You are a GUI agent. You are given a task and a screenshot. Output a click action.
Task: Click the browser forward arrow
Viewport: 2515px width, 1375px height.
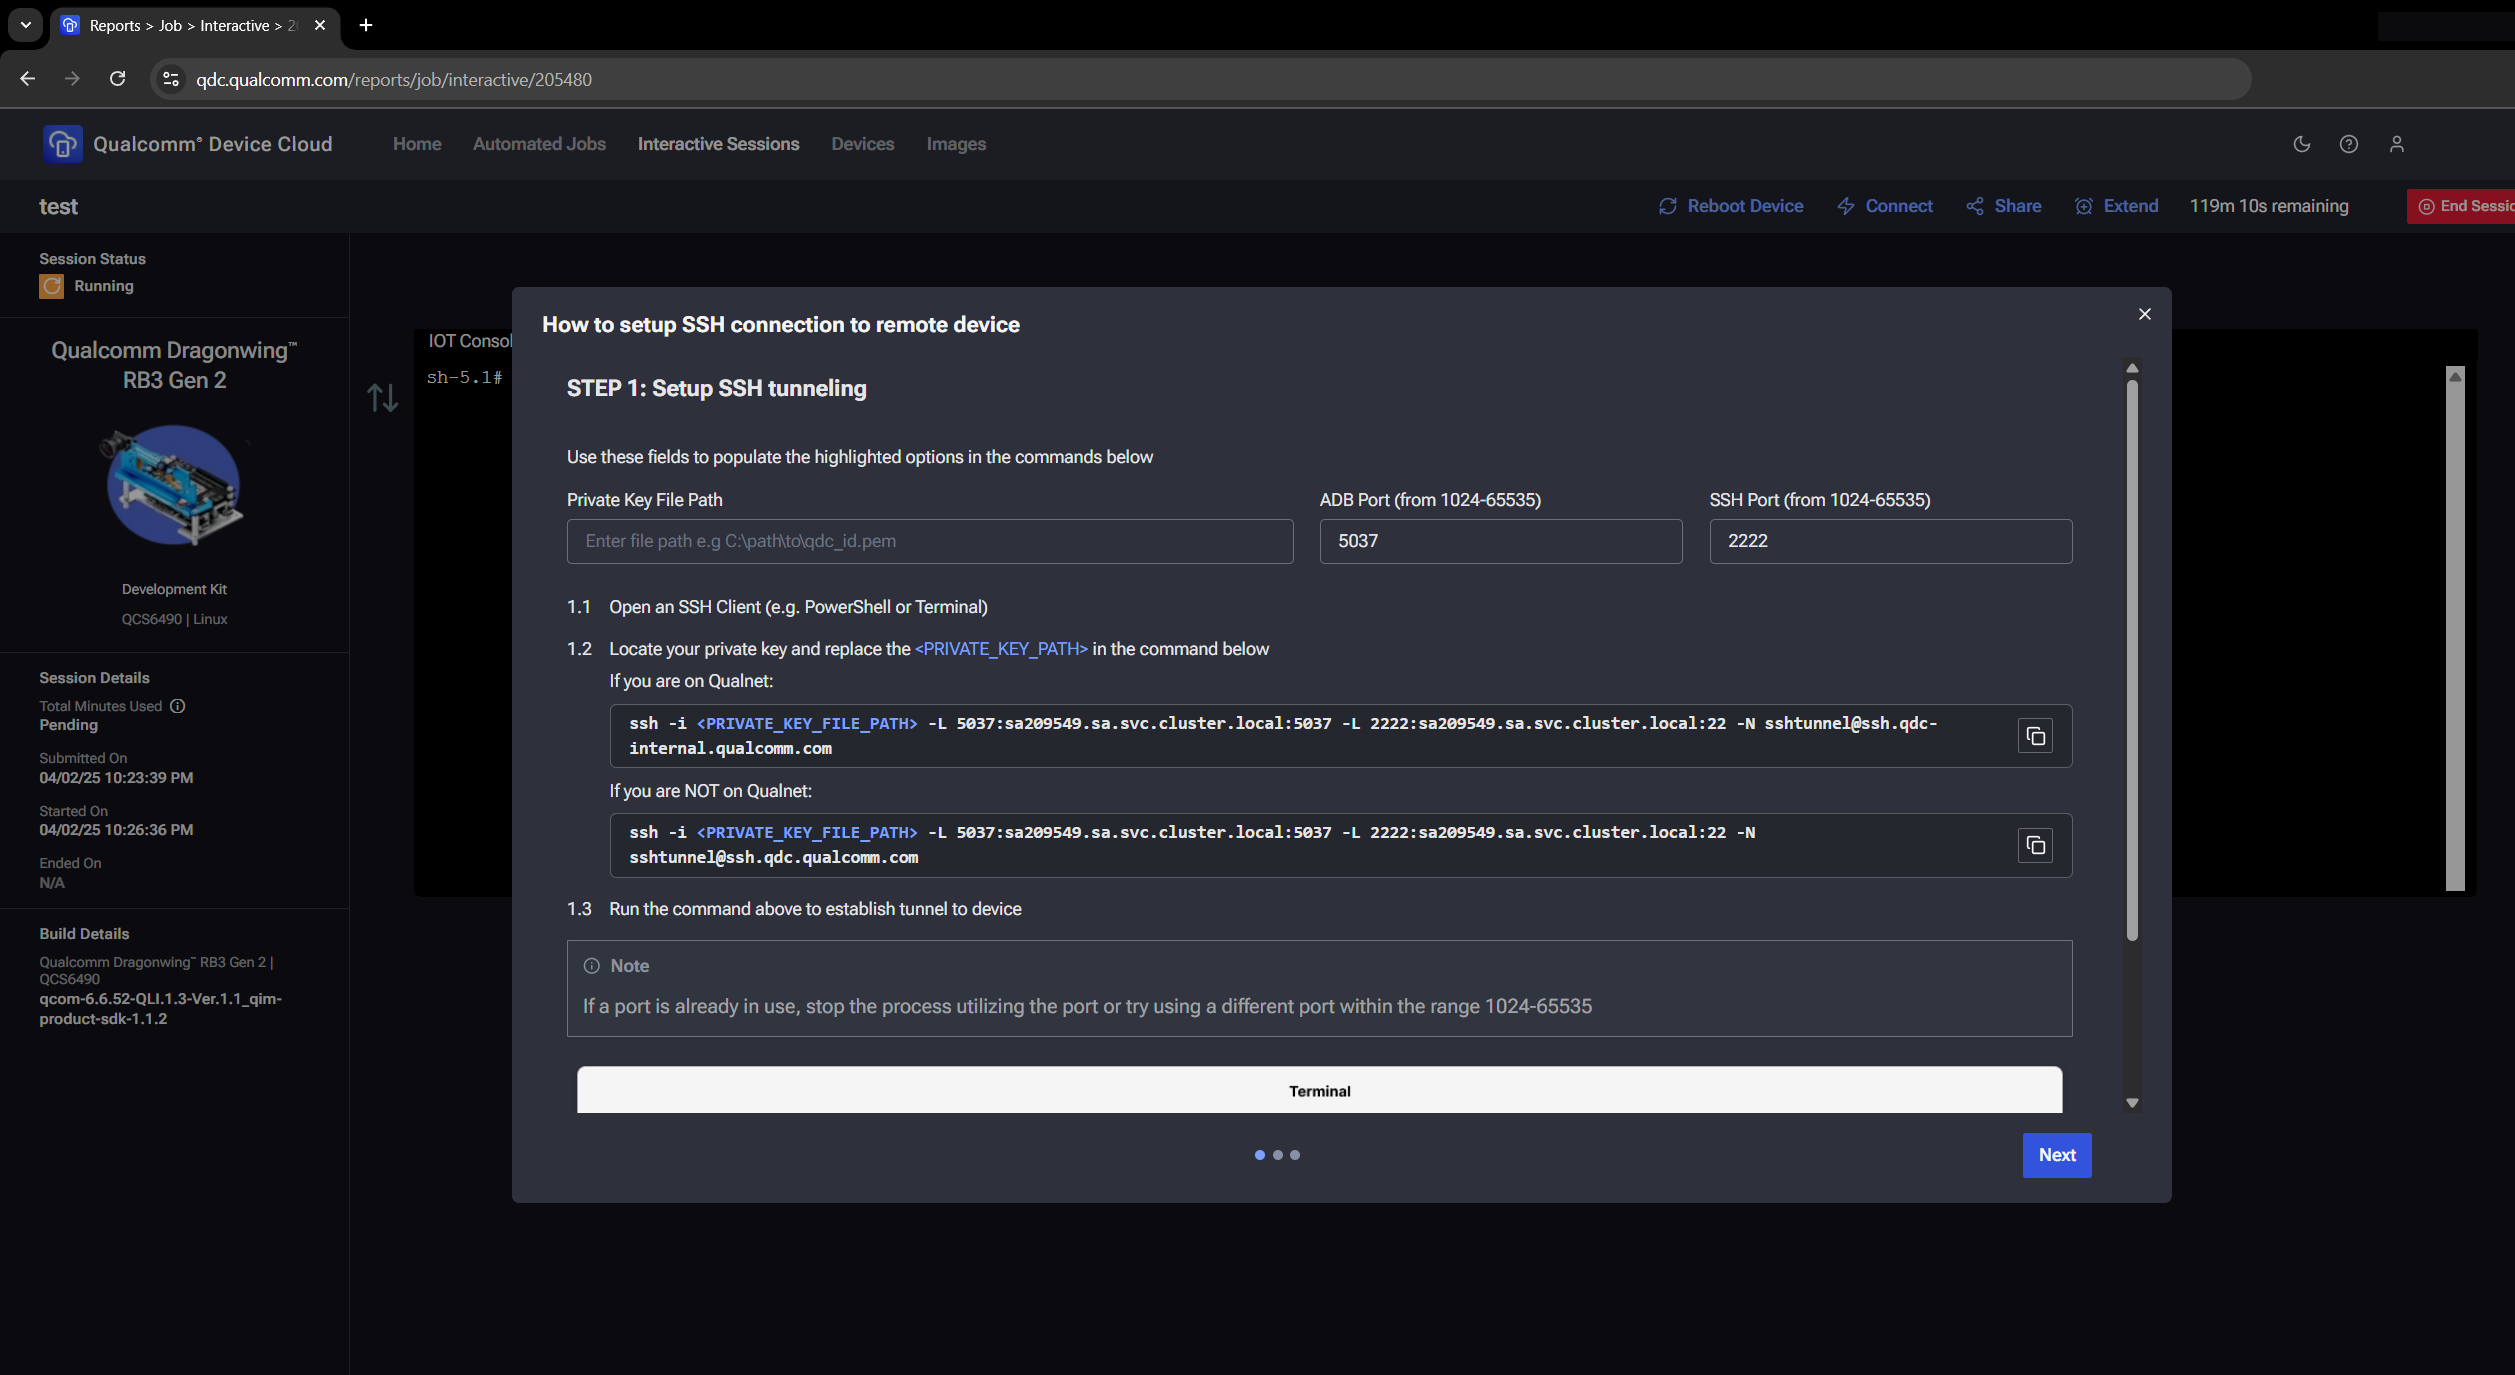[72, 79]
